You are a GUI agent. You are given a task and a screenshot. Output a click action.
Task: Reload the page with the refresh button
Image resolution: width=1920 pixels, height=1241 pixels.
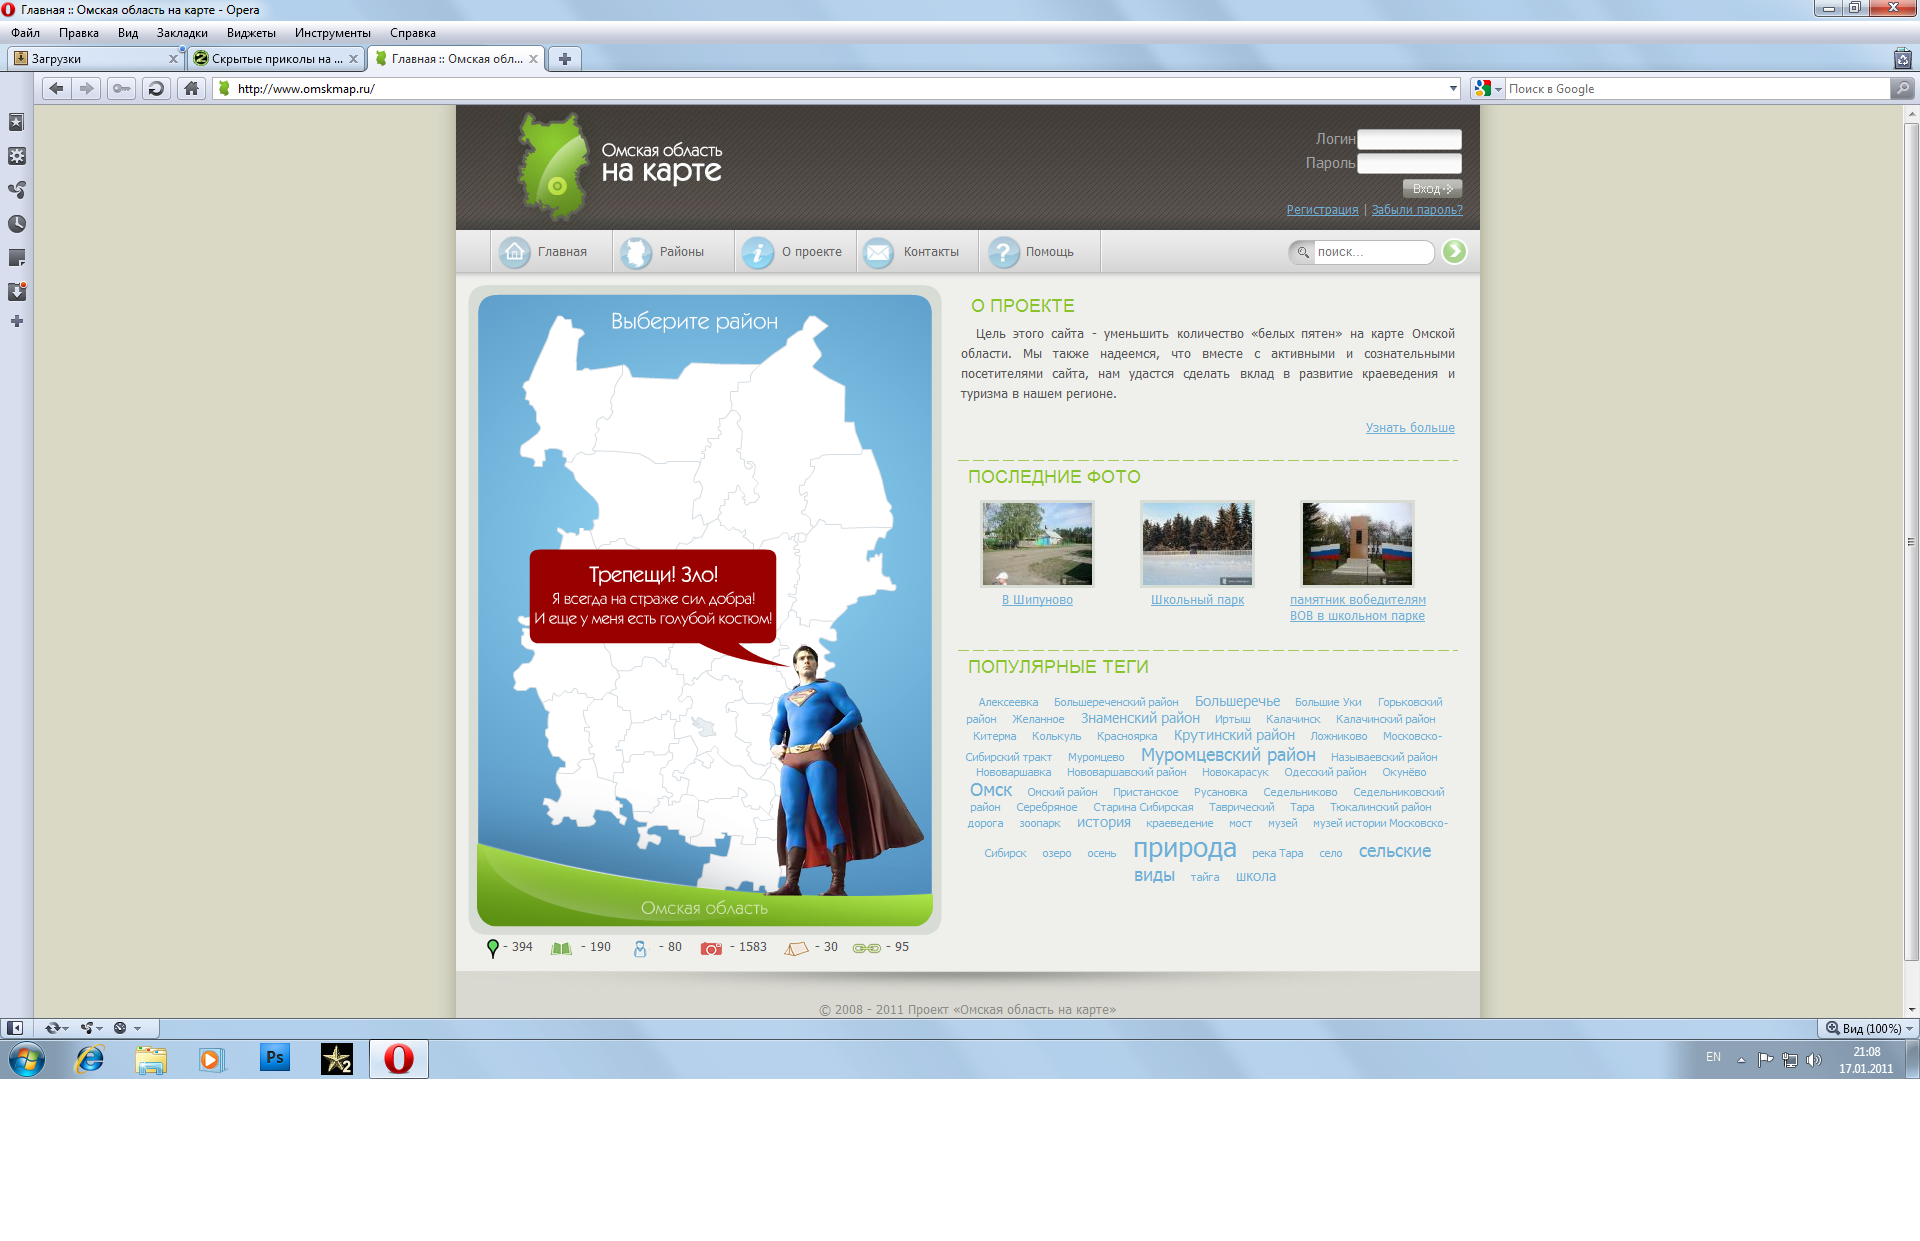pos(156,88)
